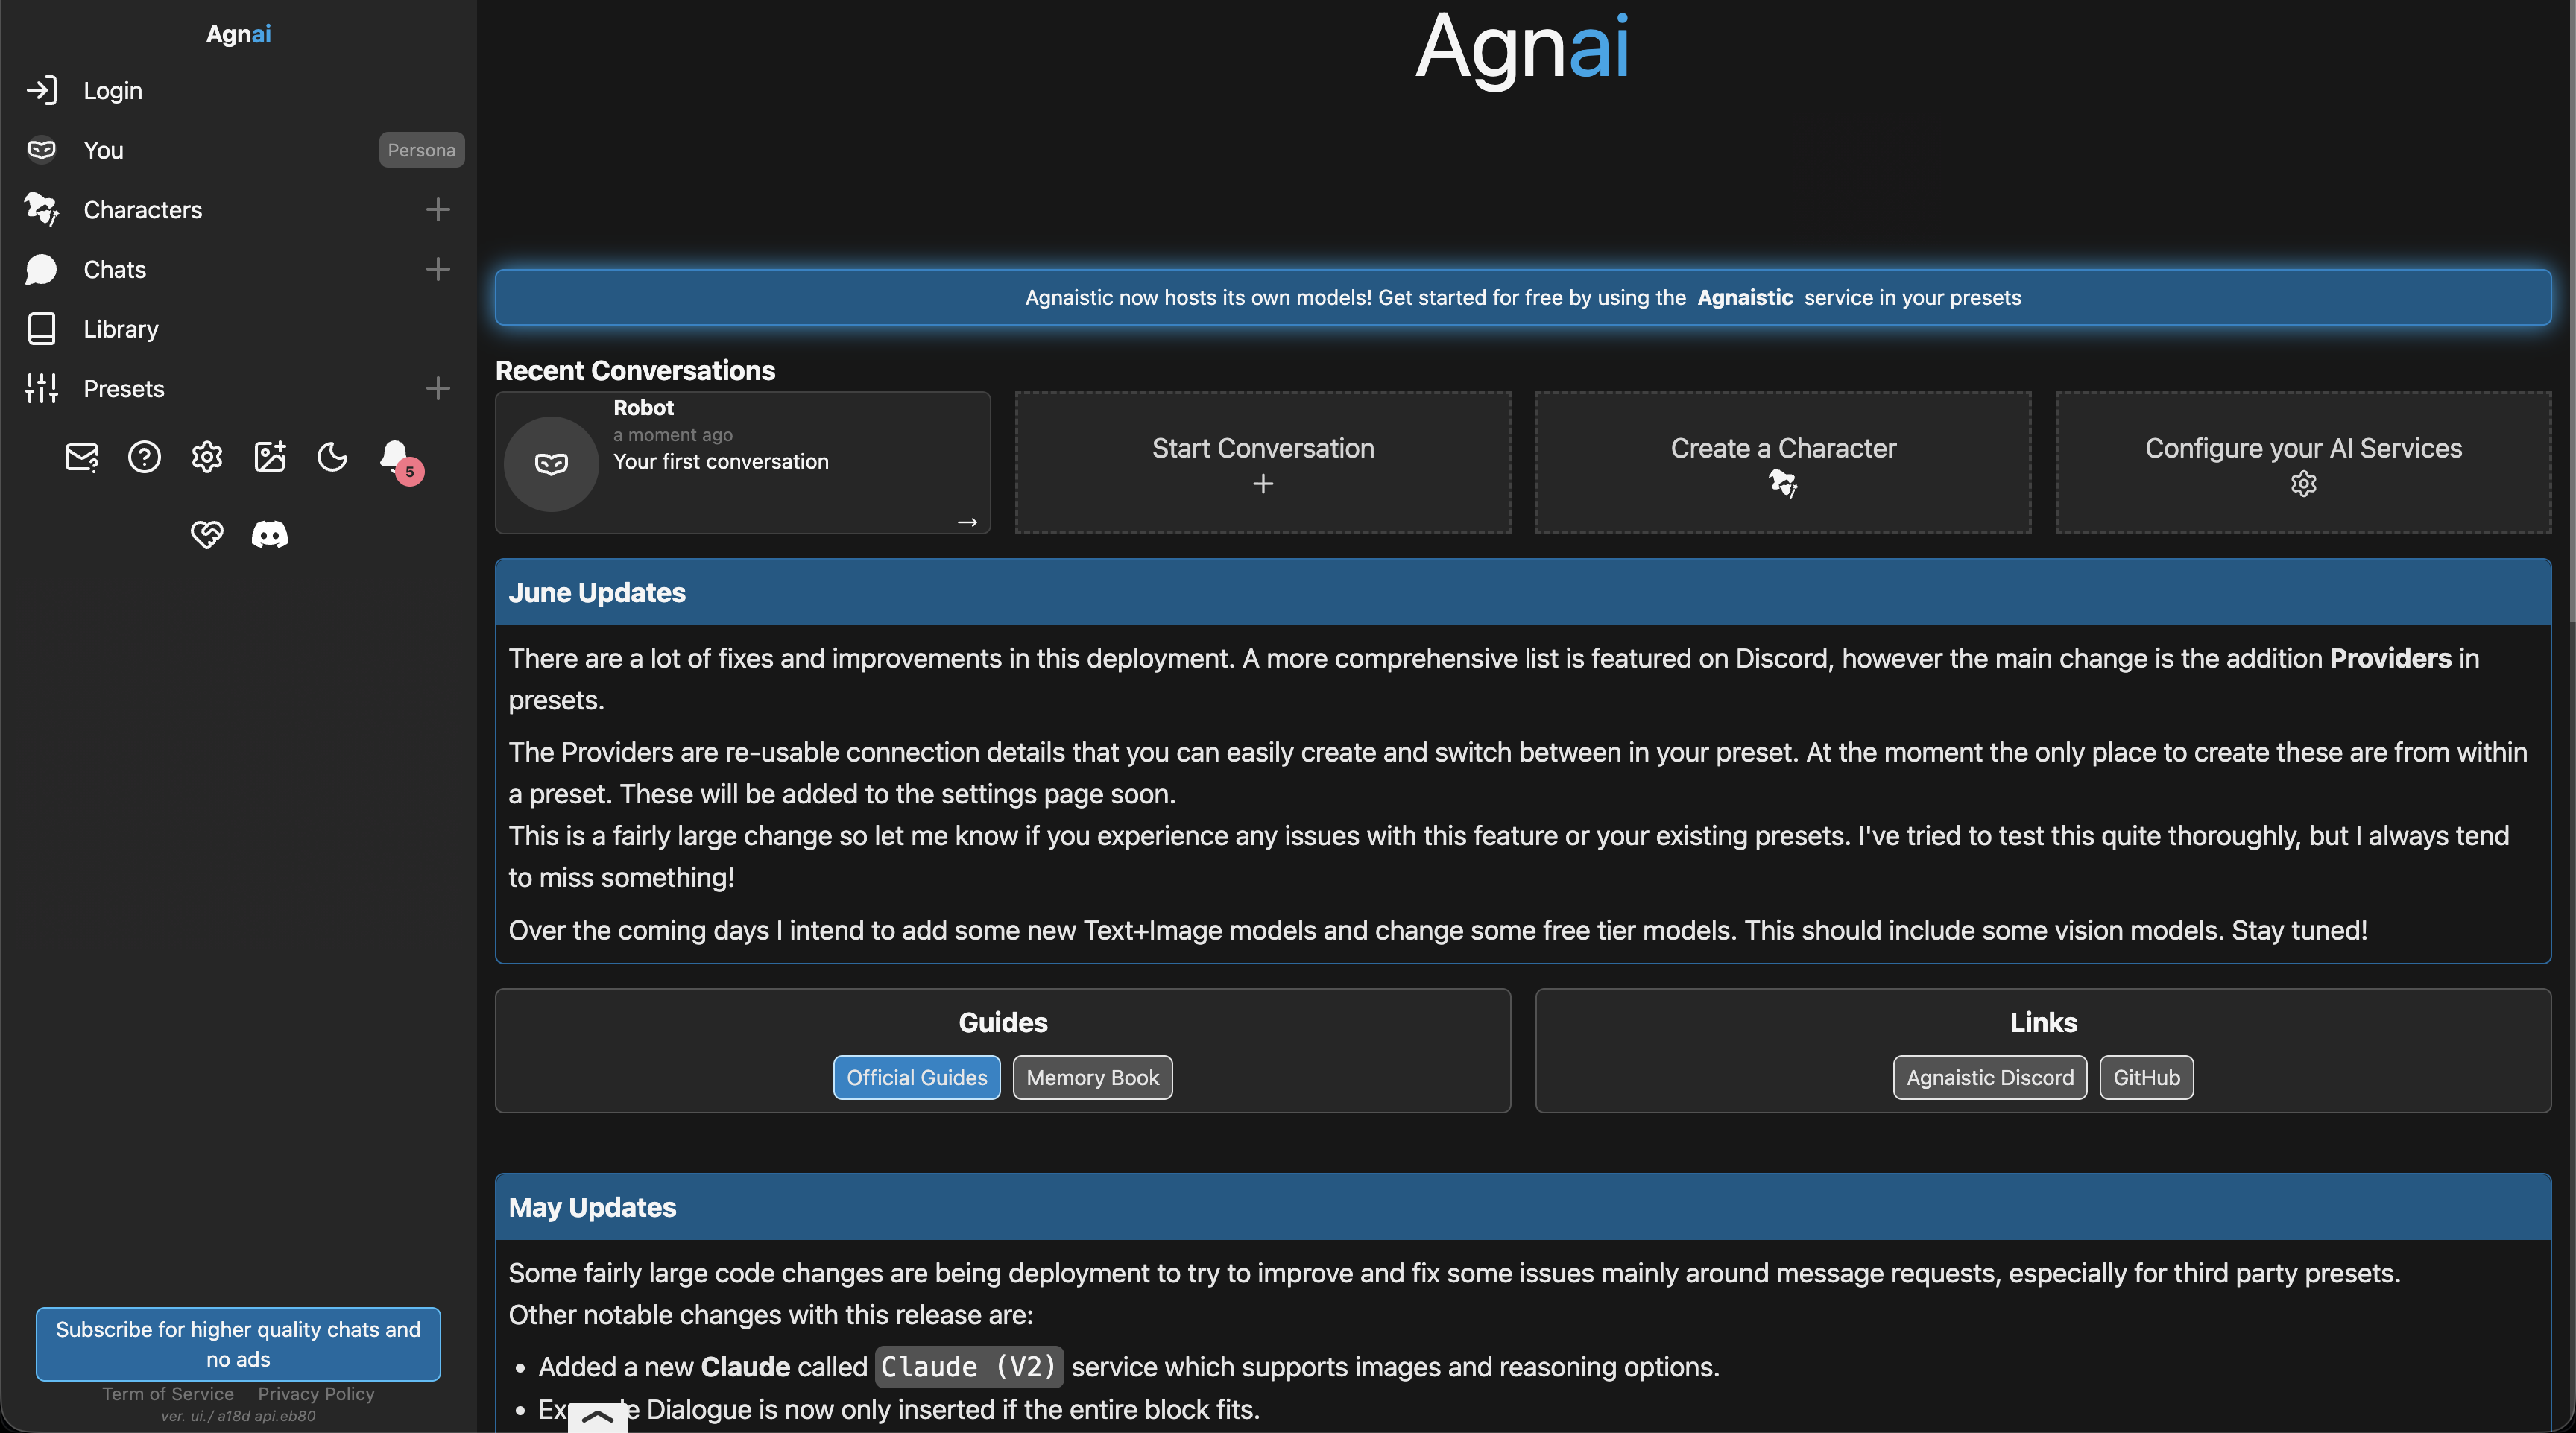Click the Chats speech bubble icon
This screenshot has width=2576, height=1433.
tap(41, 269)
